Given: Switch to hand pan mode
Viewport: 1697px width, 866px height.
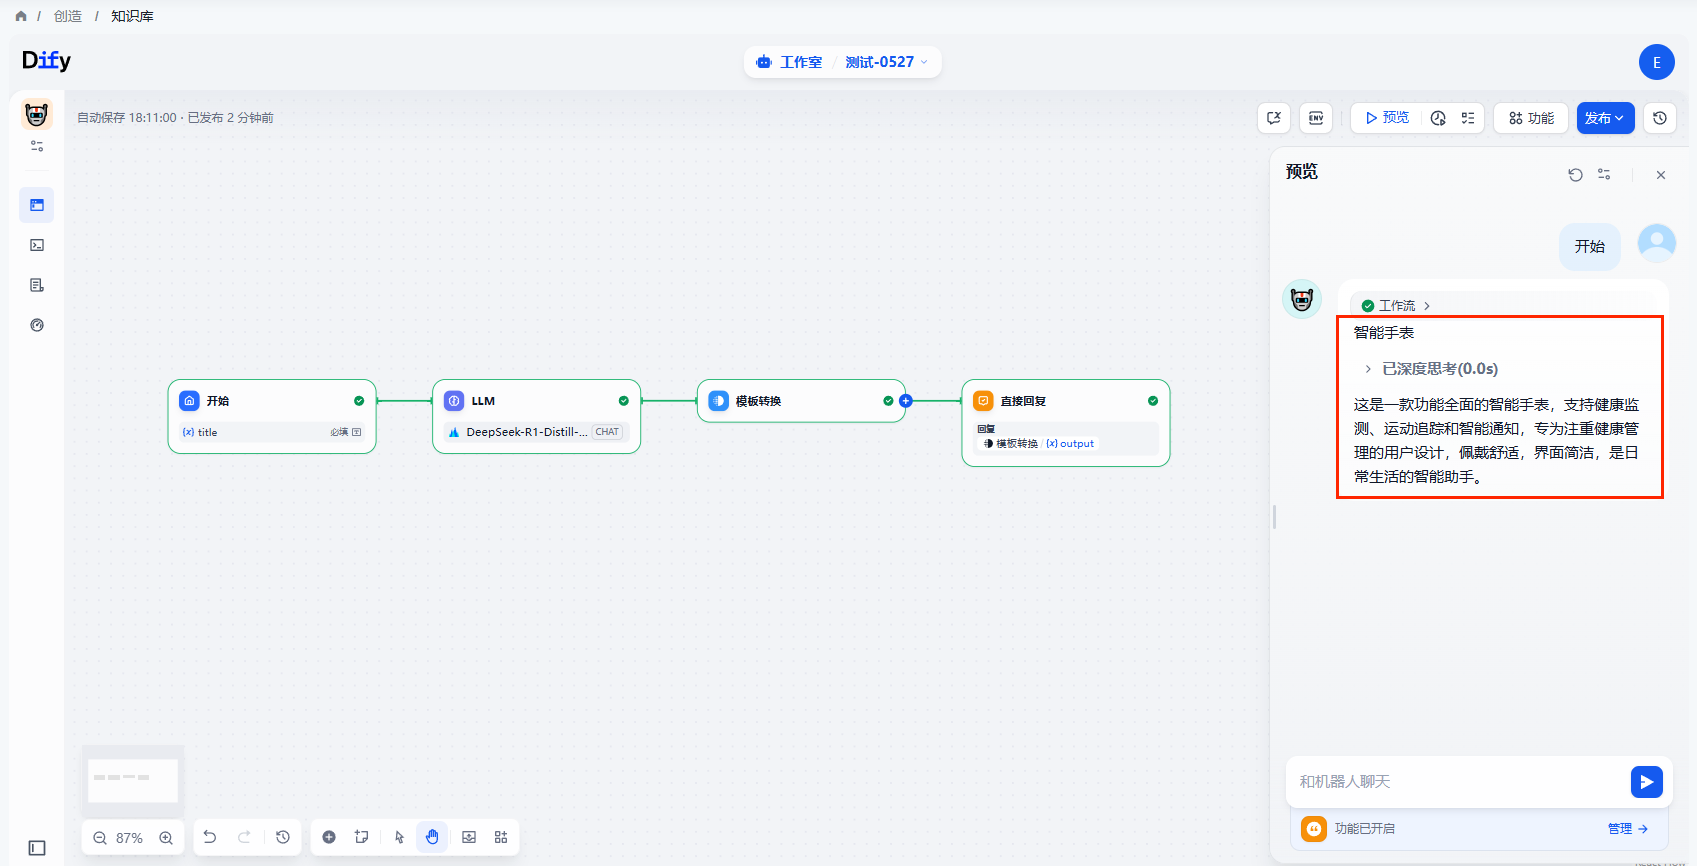Looking at the screenshot, I should [x=432, y=837].
